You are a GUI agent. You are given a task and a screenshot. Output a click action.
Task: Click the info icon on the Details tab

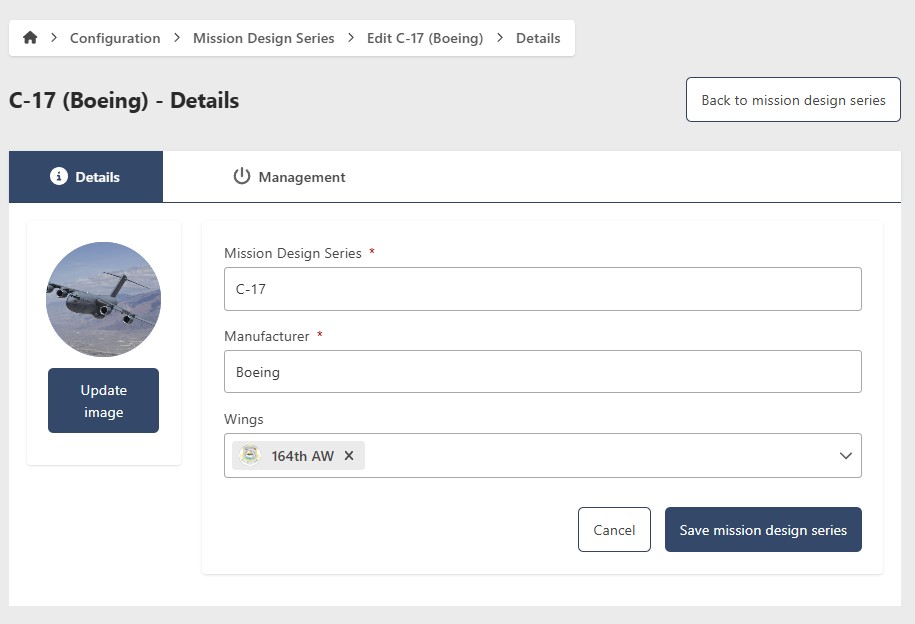(x=59, y=177)
